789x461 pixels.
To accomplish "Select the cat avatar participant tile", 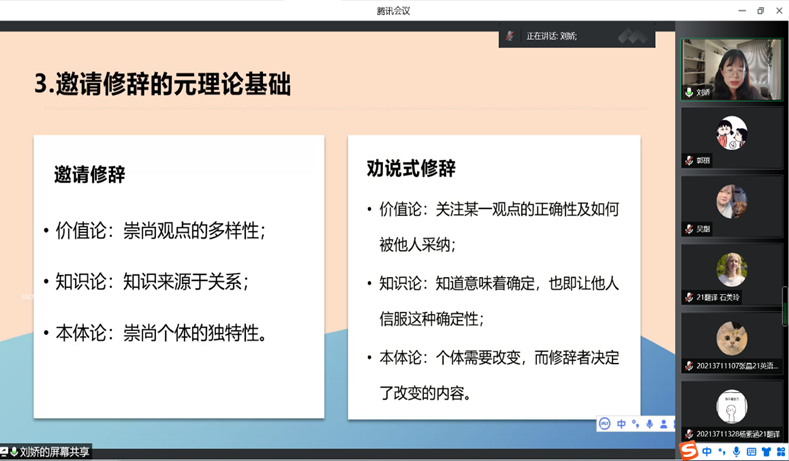I will (731, 342).
